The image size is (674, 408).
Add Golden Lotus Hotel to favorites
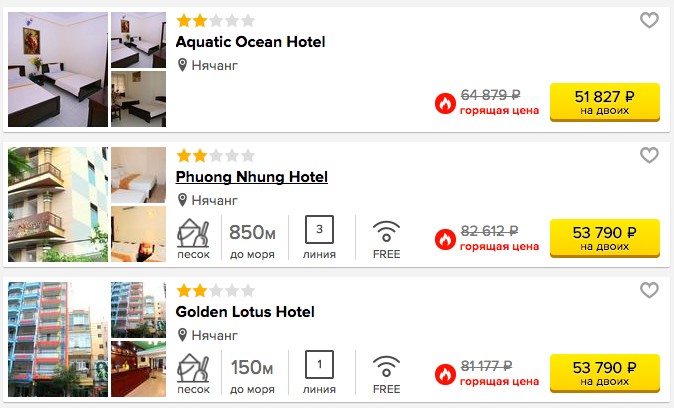coord(649,290)
